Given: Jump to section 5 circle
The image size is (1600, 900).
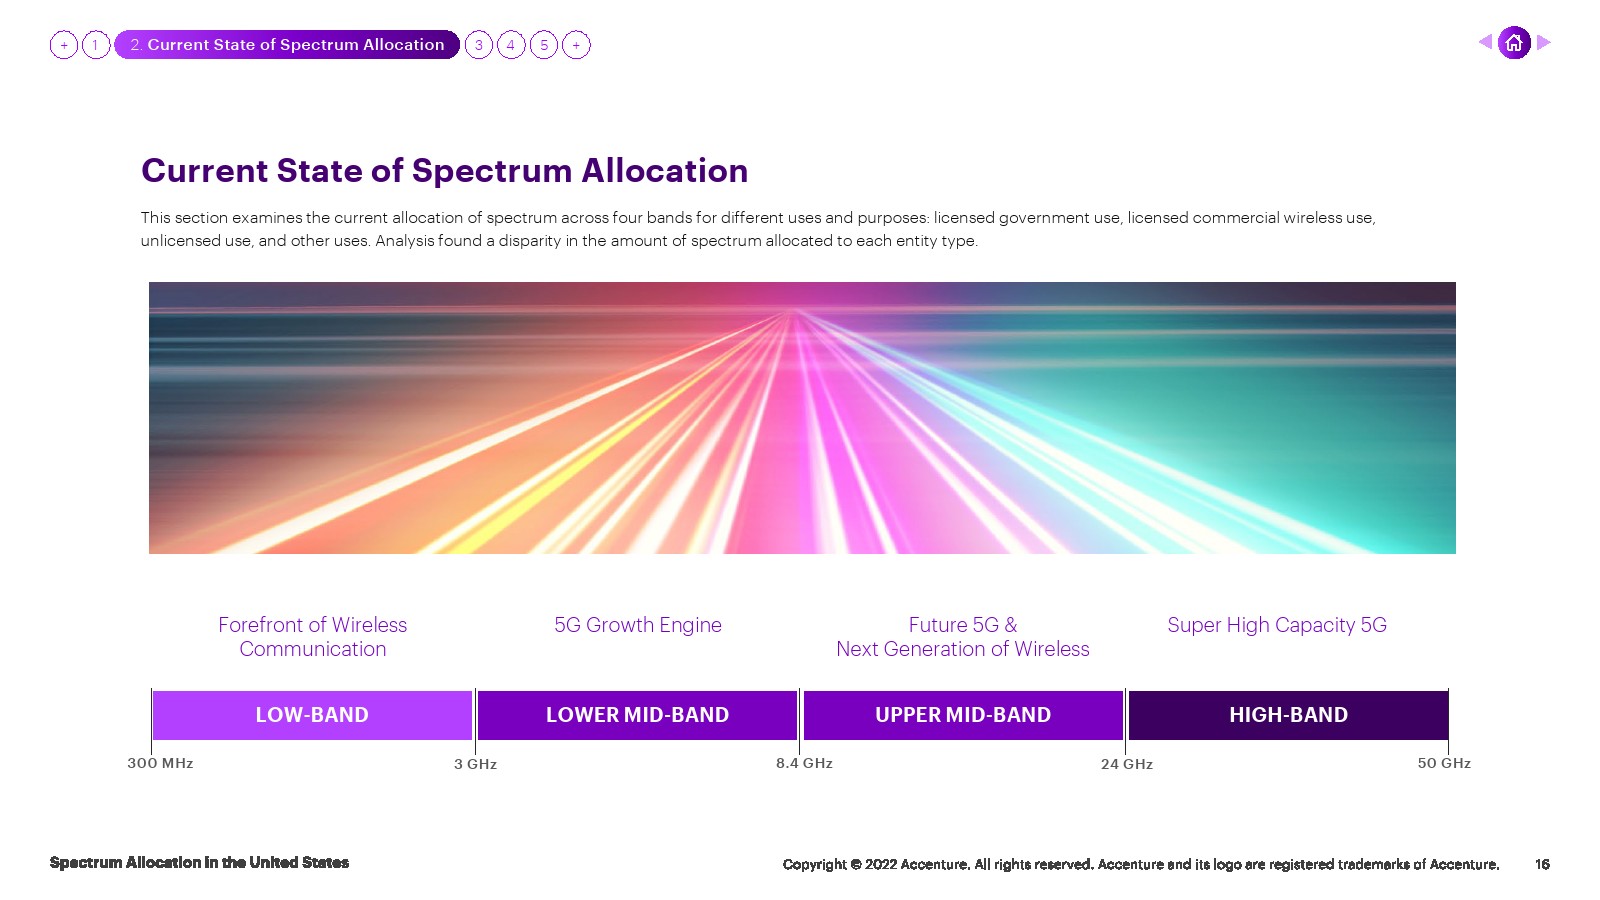Looking at the screenshot, I should tap(544, 45).
